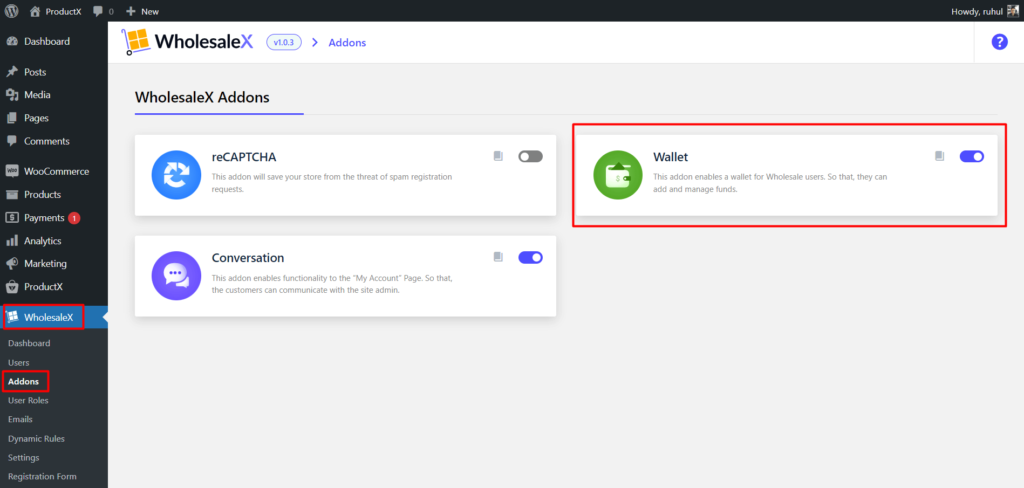Open the ProductX site home link
This screenshot has height=488, width=1024.
coord(56,11)
